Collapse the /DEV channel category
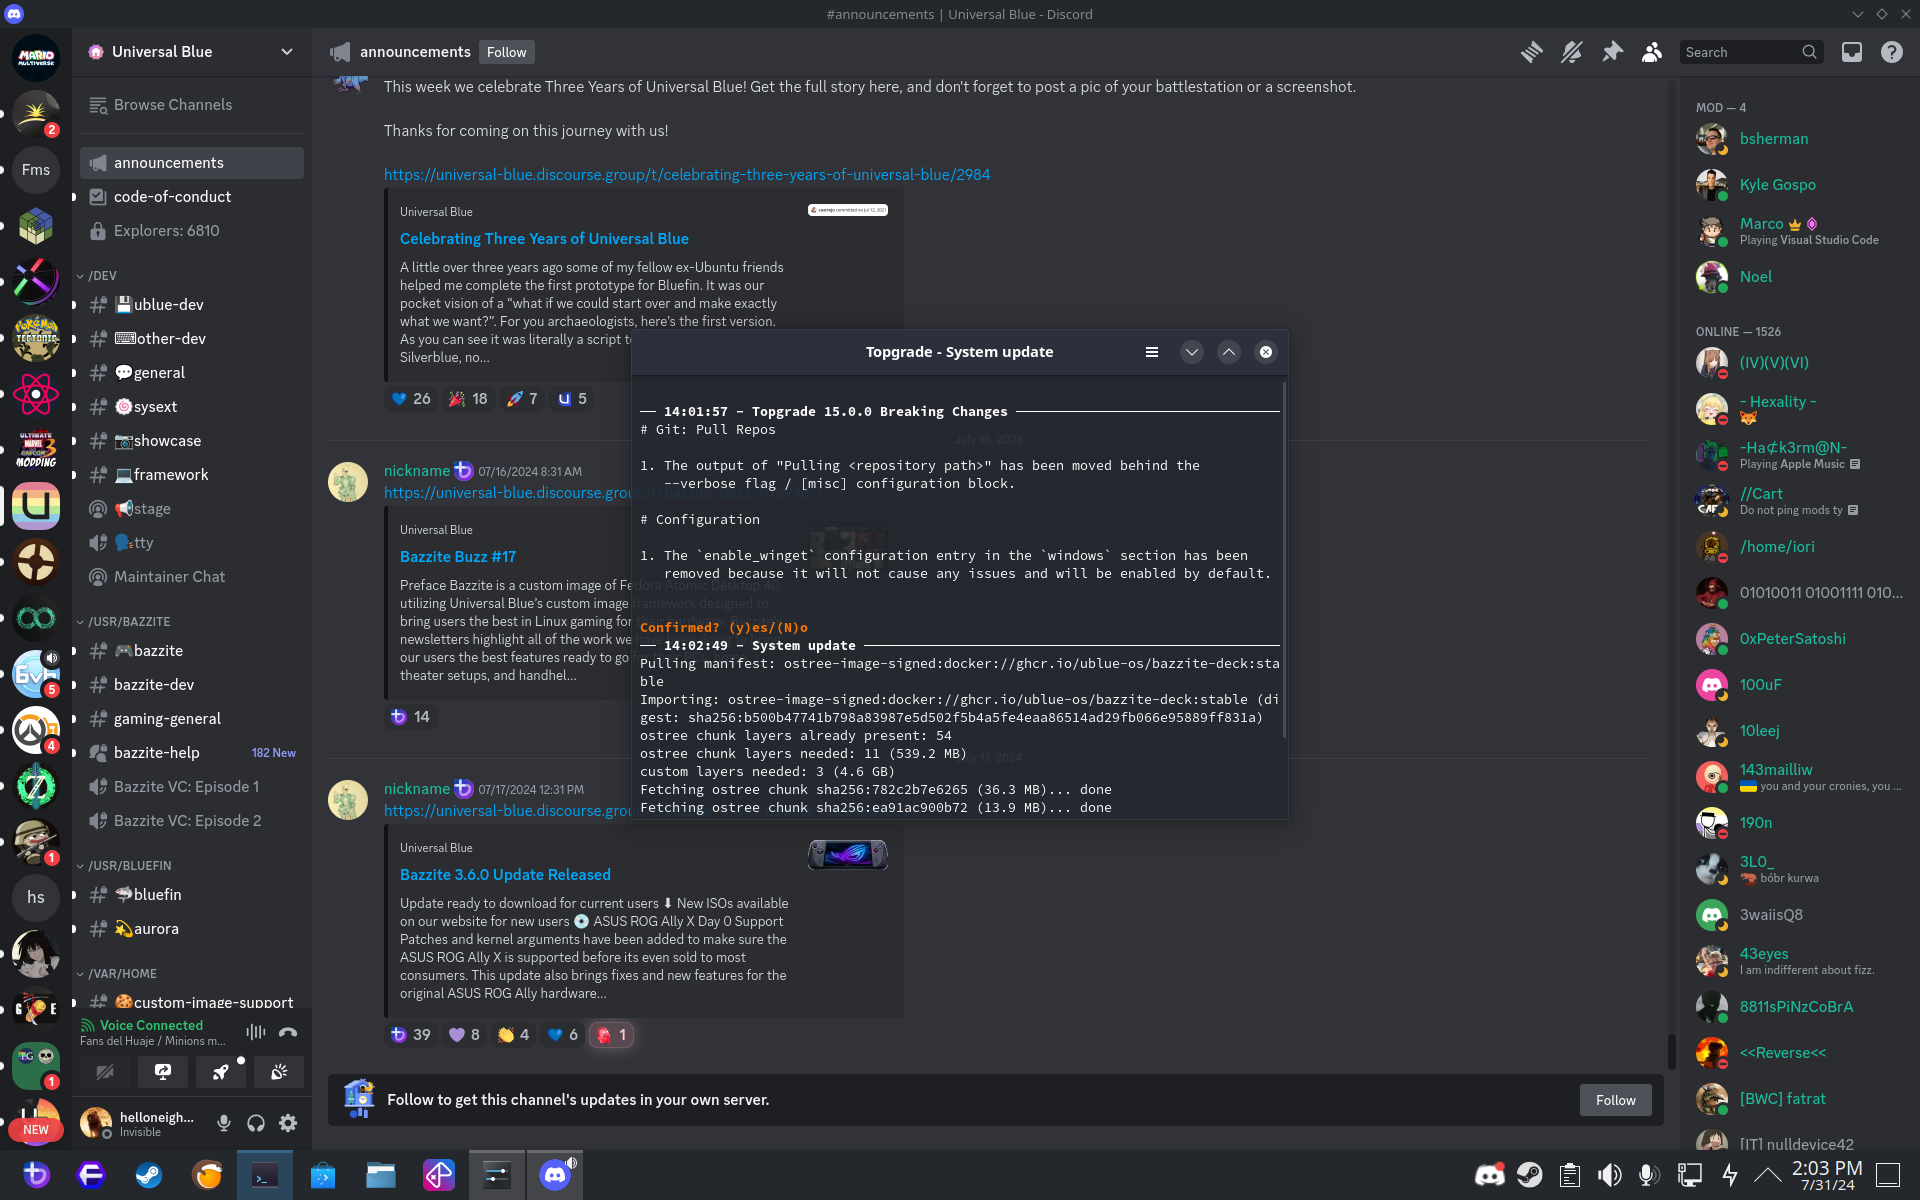 coord(101,275)
